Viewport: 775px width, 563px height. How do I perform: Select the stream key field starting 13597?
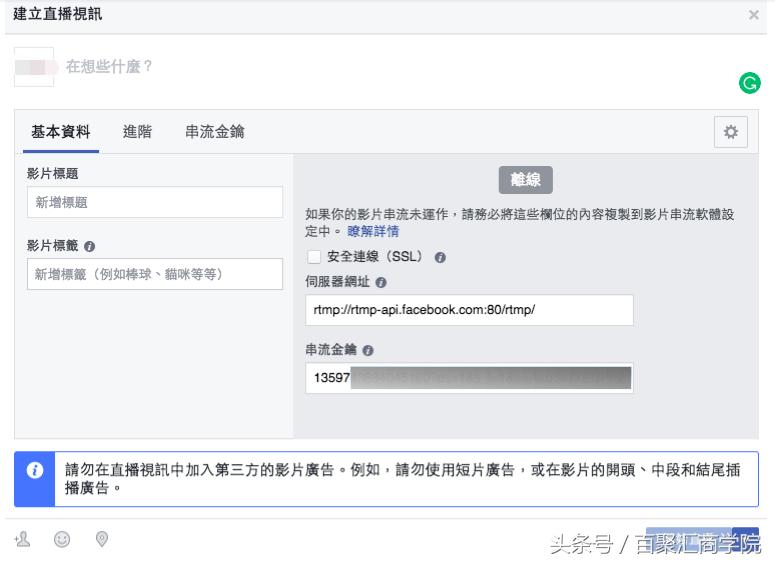tap(469, 378)
